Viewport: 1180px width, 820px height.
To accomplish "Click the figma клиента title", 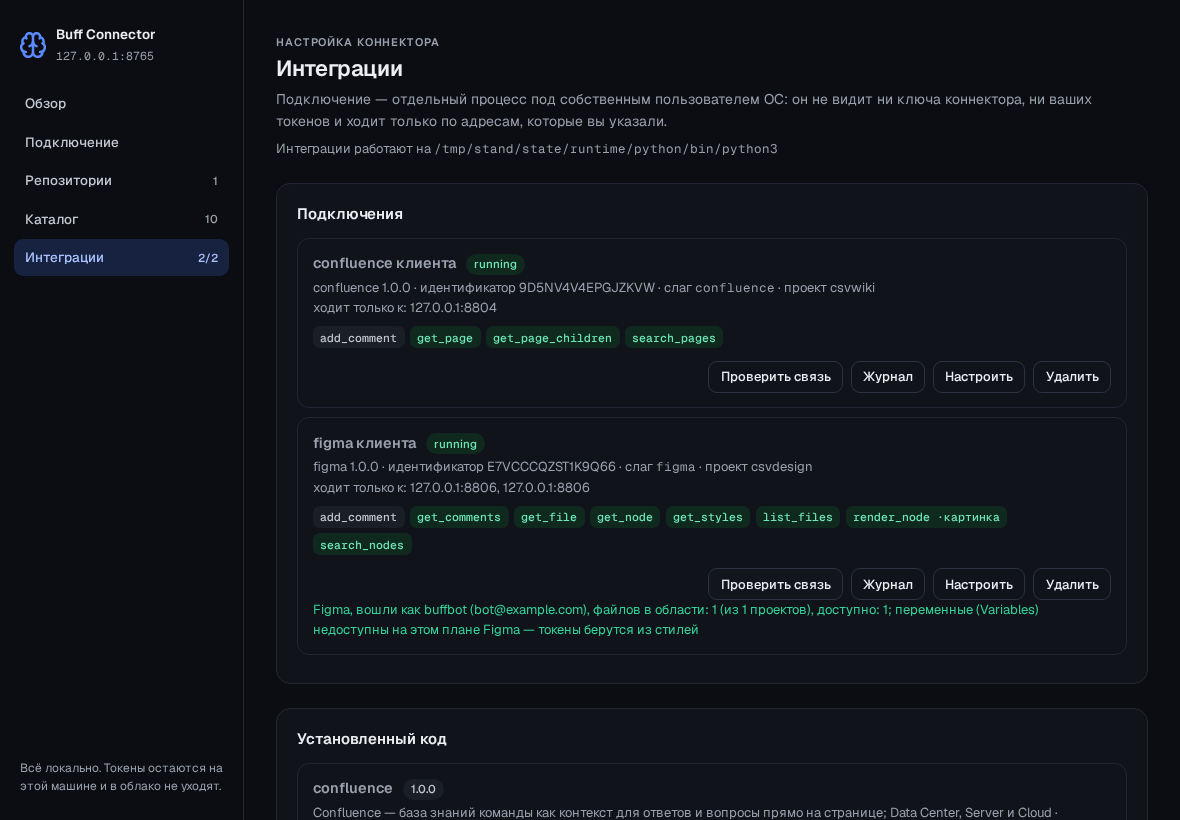I will tap(364, 443).
